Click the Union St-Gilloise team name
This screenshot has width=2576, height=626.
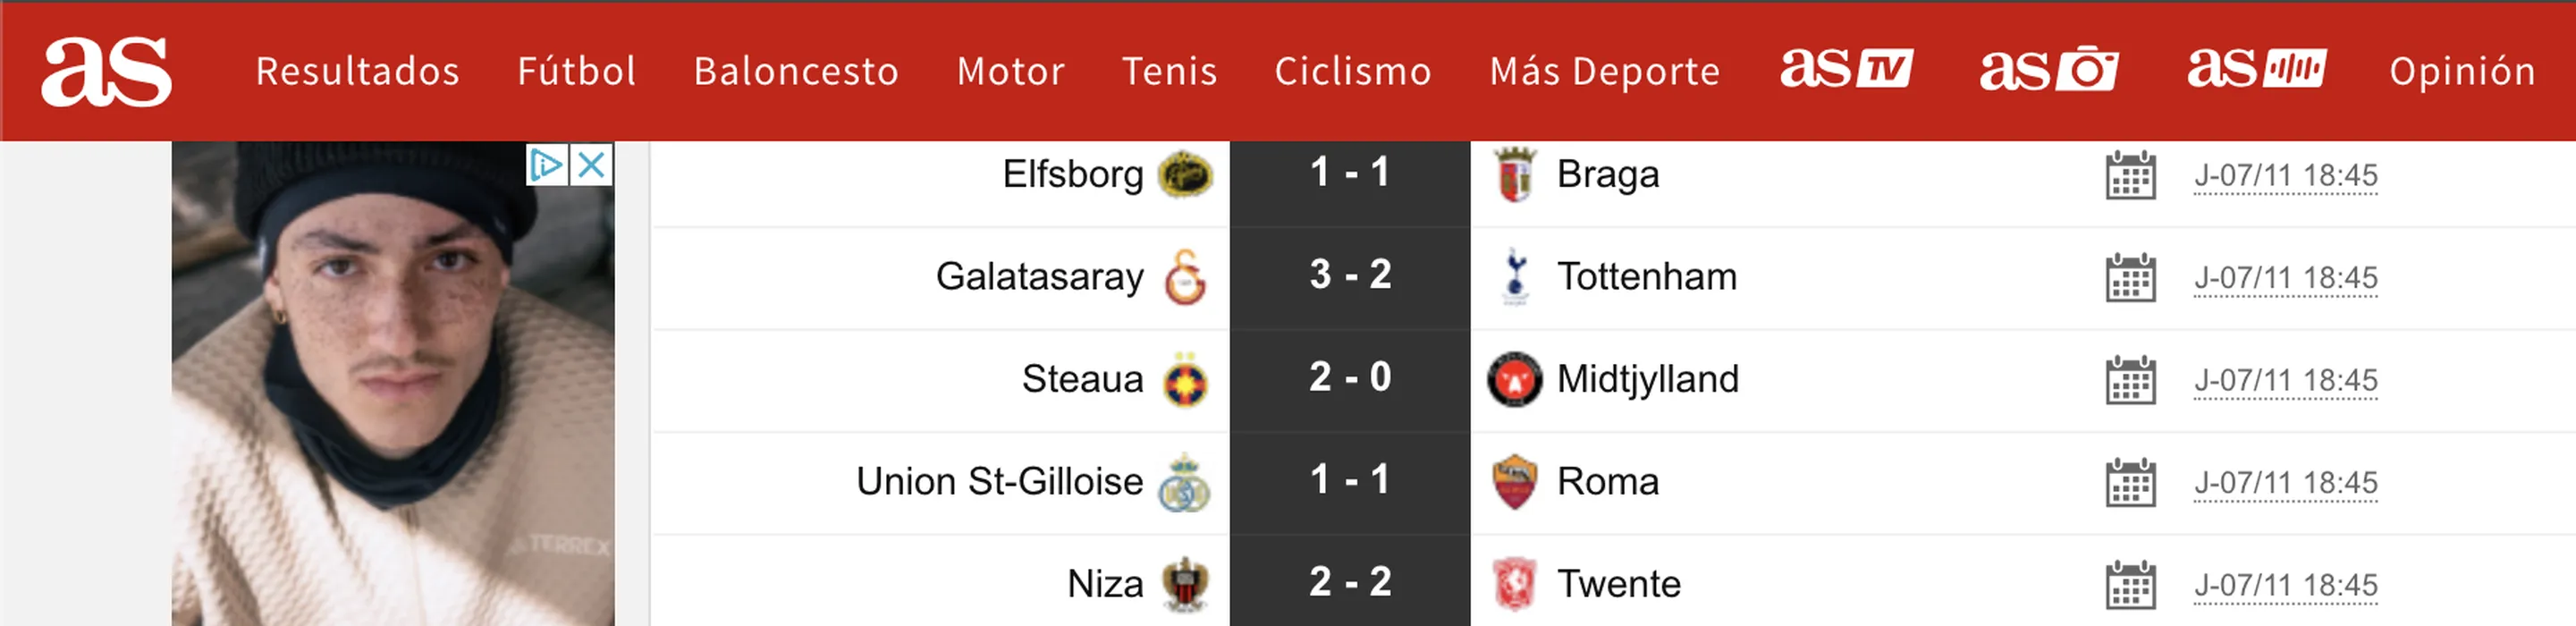click(999, 482)
